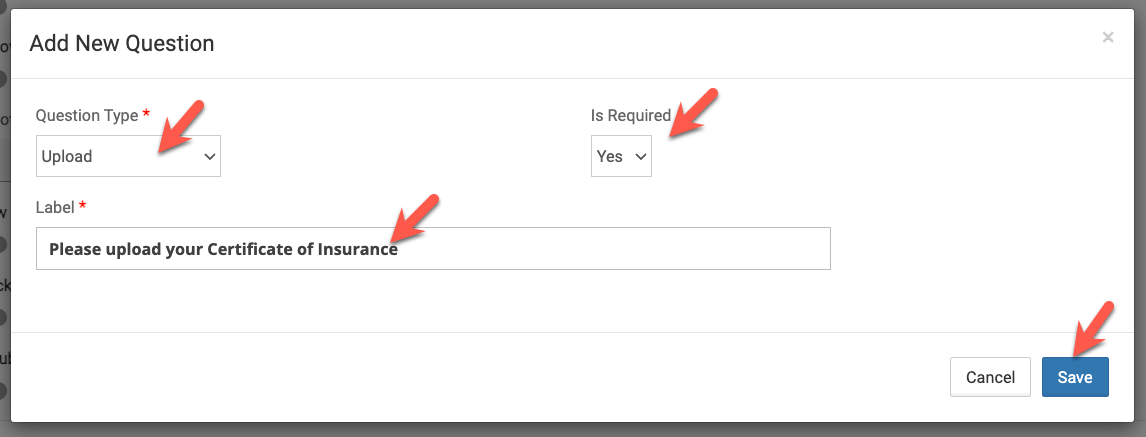Click the chevron on the Upload select box

(209, 157)
